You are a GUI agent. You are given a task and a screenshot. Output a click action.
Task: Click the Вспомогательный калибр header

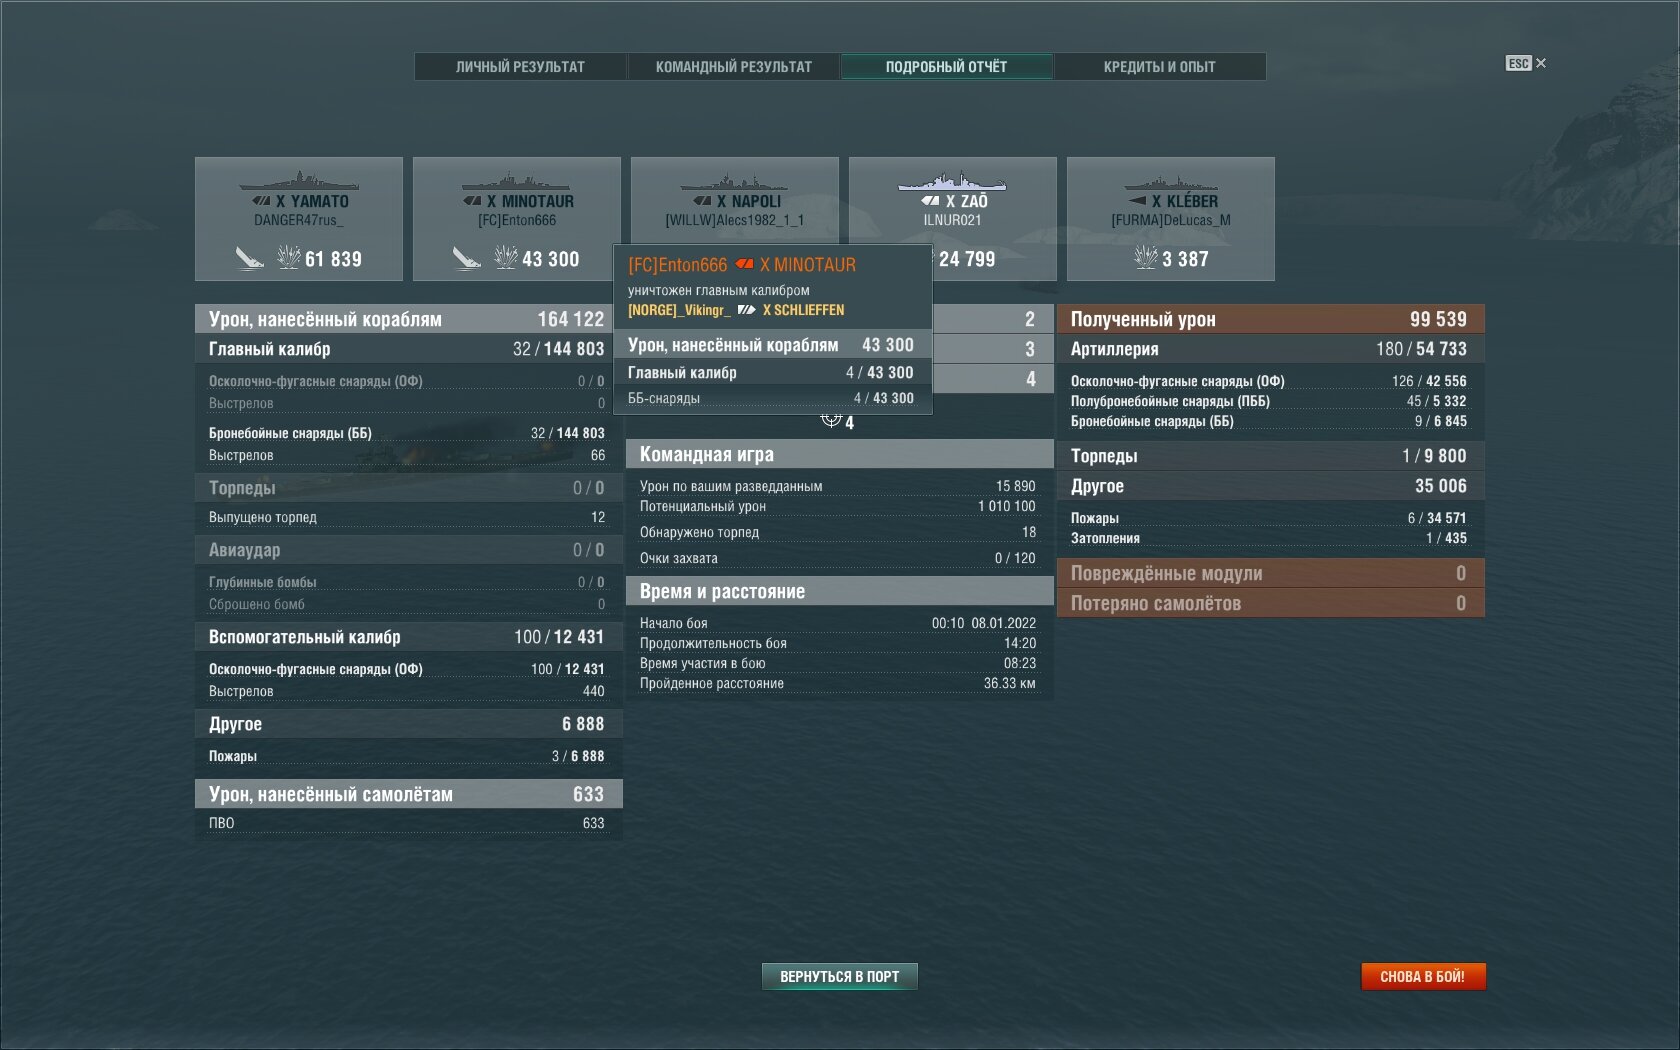click(x=408, y=637)
